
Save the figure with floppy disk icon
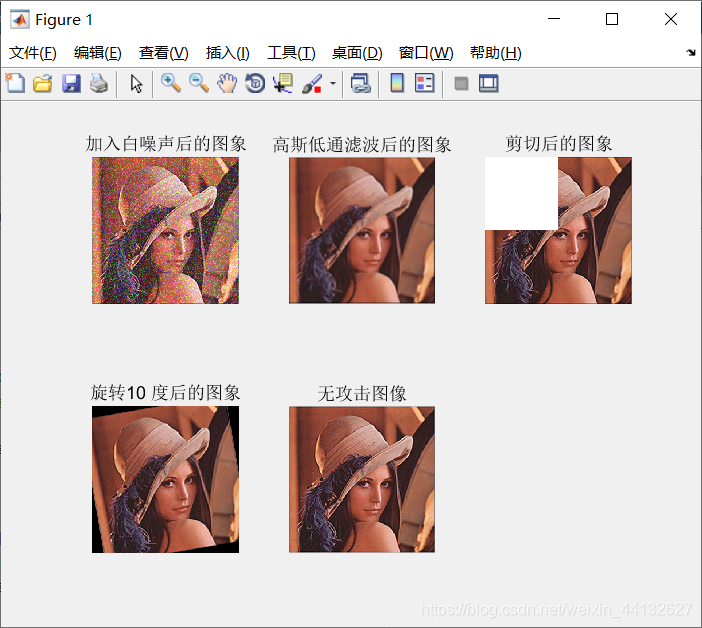click(71, 83)
